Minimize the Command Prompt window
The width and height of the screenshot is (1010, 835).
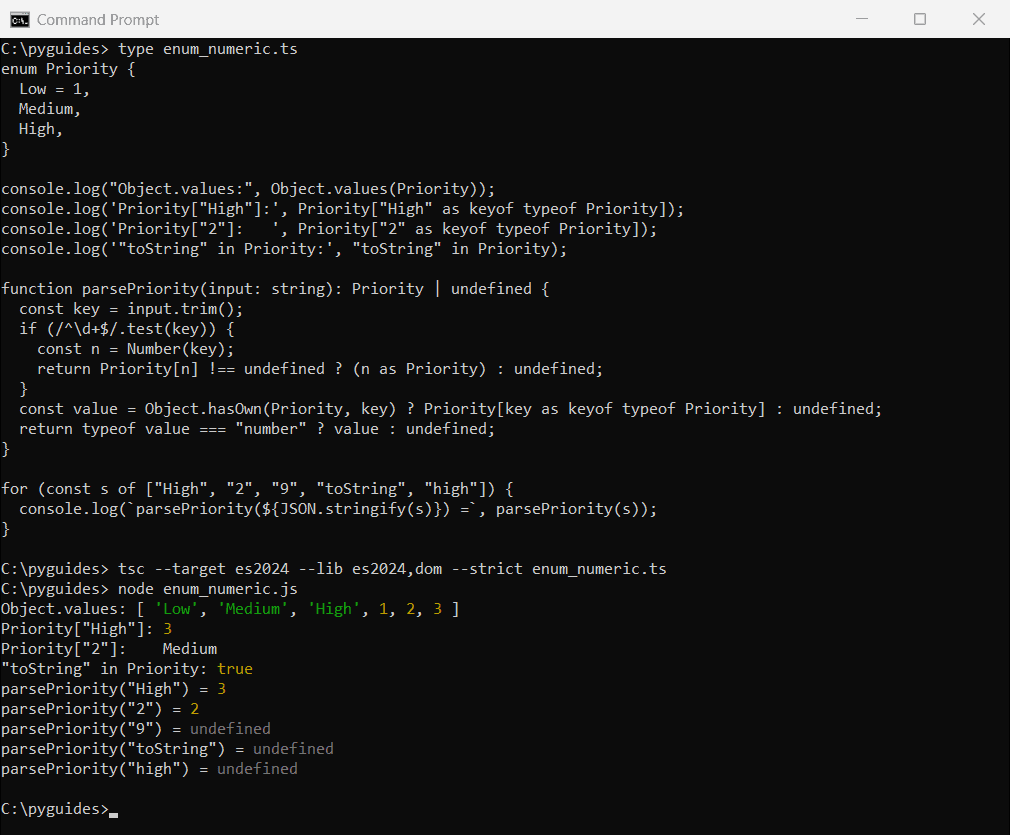862,19
